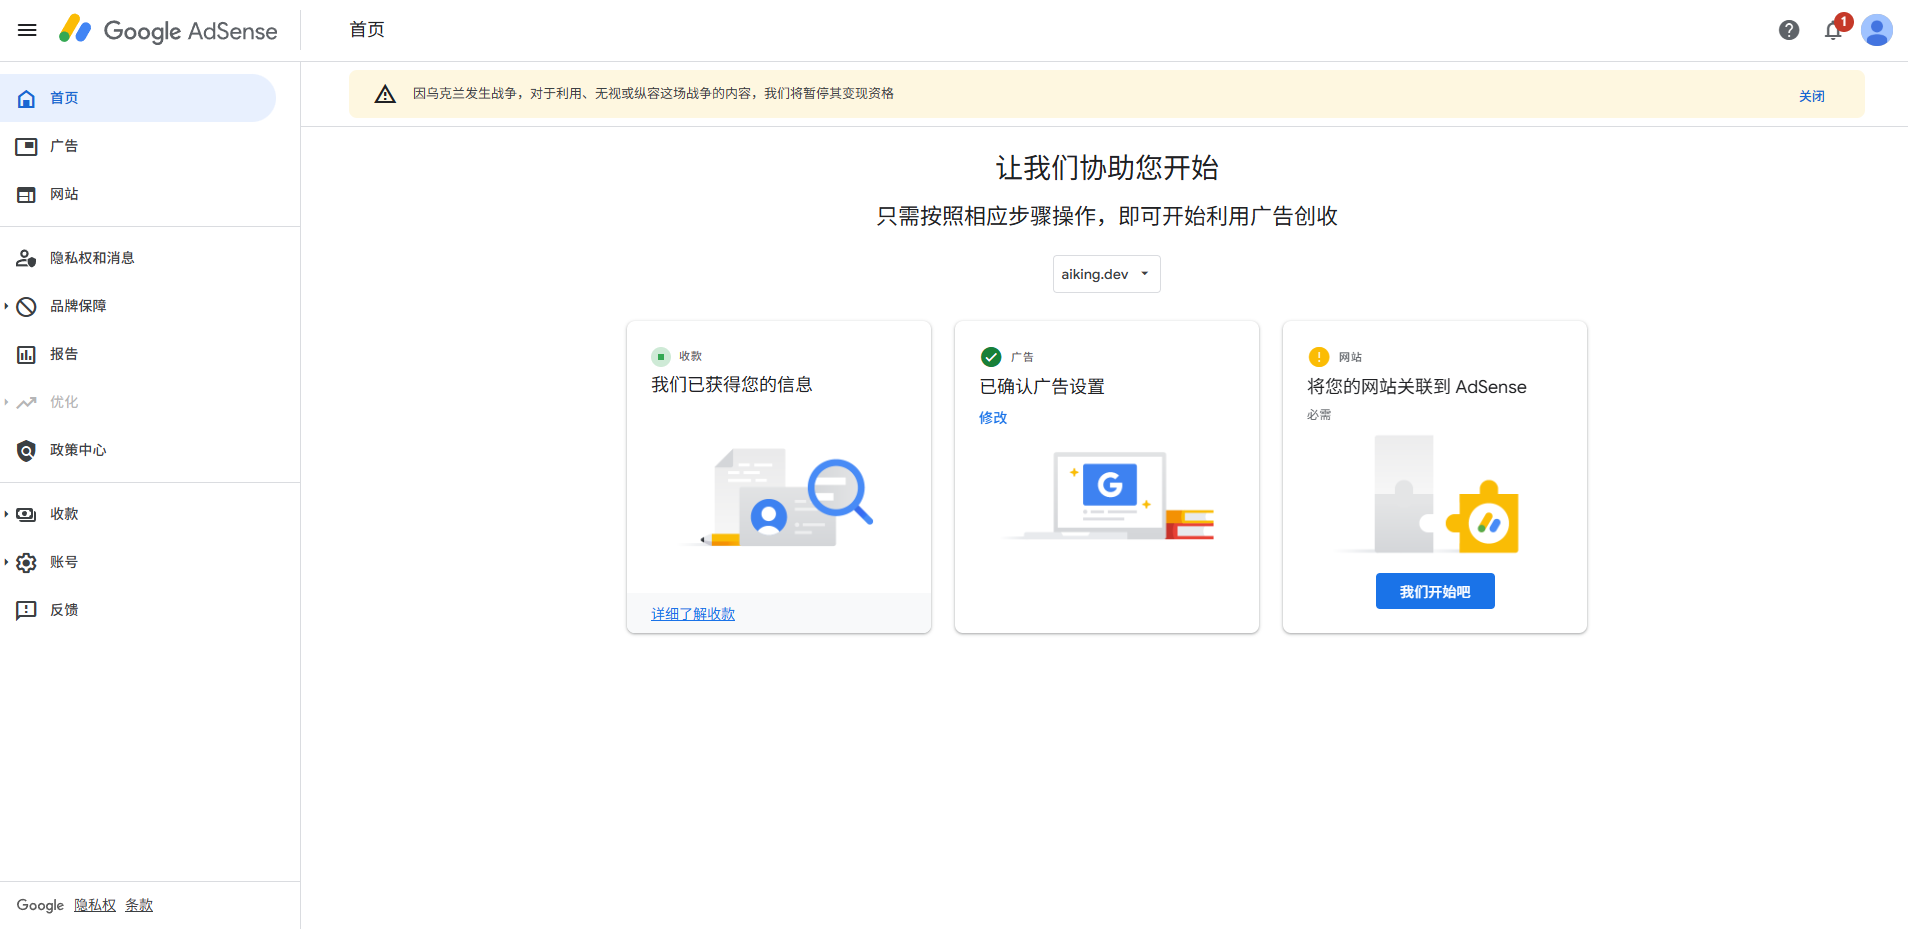Viewport: 1908px width, 929px height.
Task: Click the 政策中心 shield icon
Action: (x=27, y=450)
